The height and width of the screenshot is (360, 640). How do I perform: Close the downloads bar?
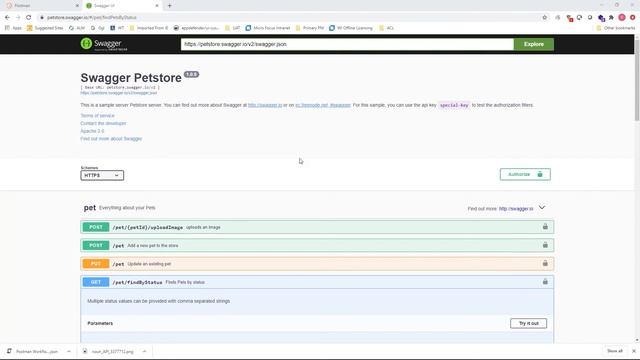pos(633,351)
